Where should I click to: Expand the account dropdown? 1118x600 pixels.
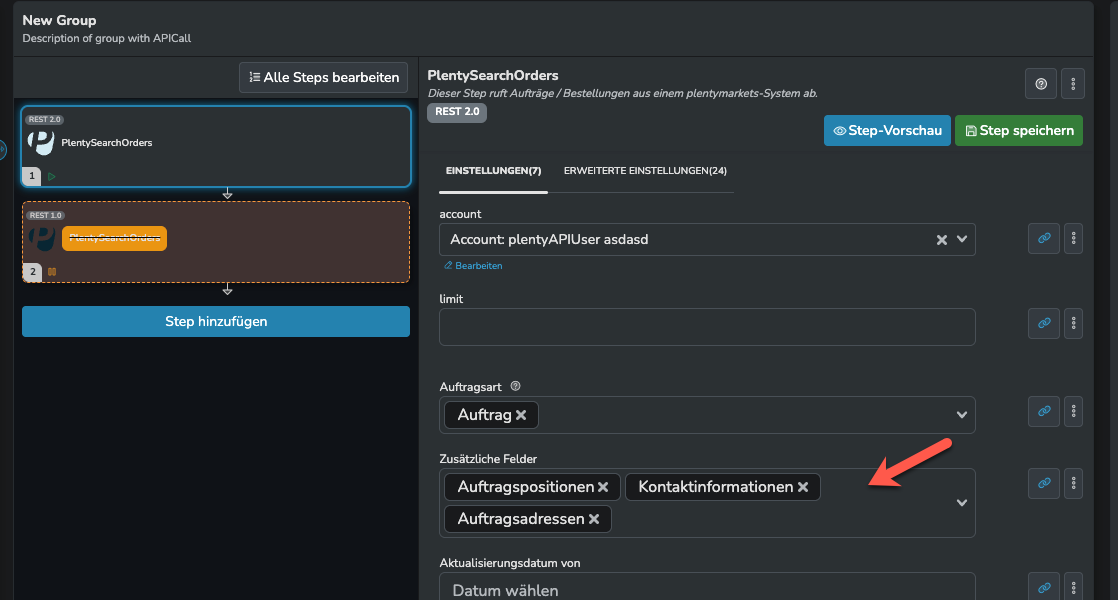pyautogui.click(x=962, y=240)
